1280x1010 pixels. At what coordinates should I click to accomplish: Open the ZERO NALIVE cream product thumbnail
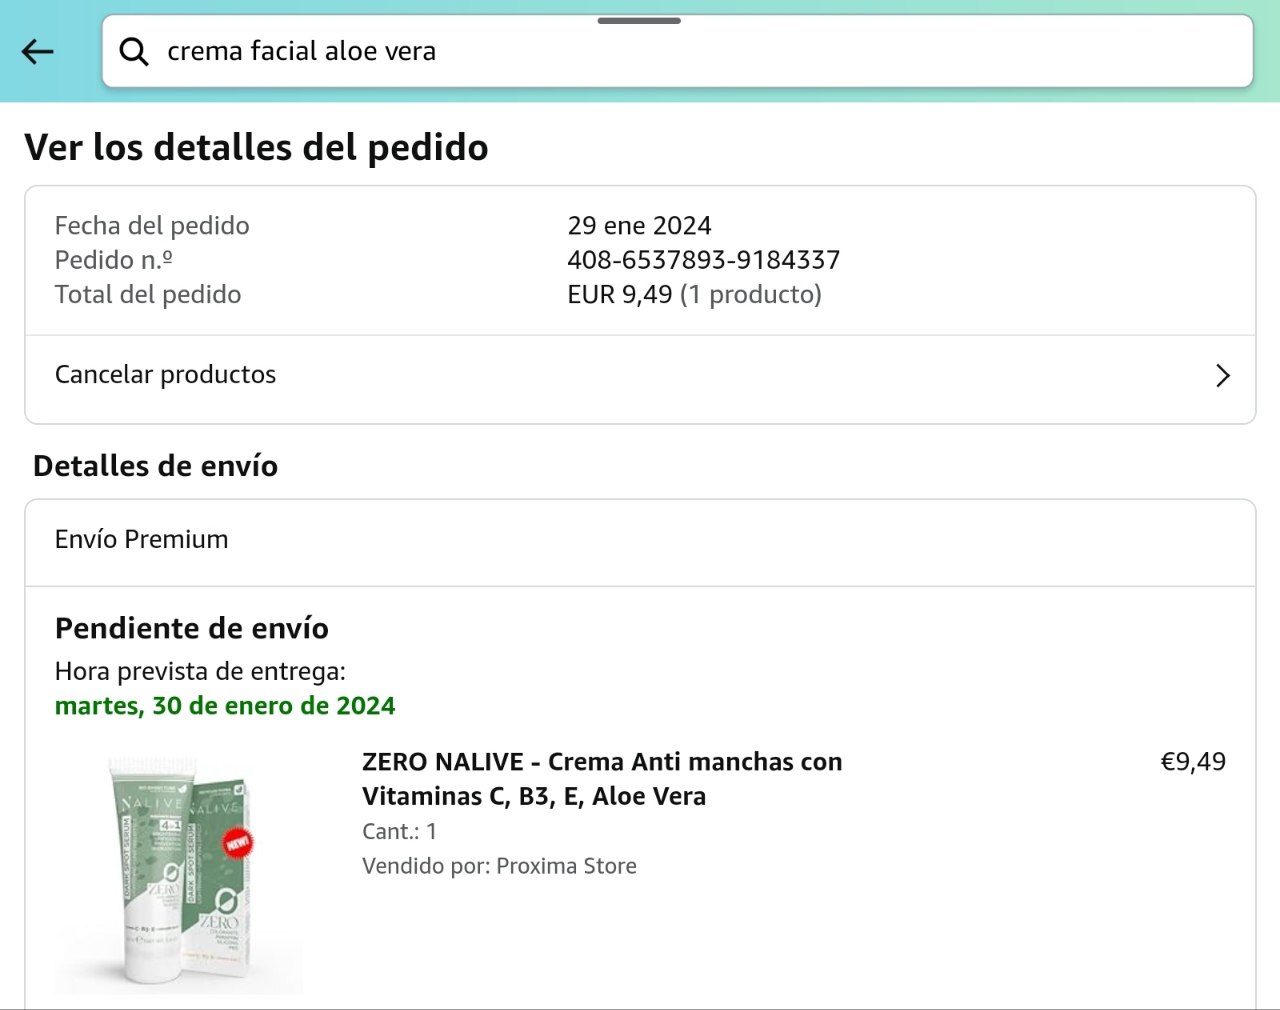pos(180,870)
